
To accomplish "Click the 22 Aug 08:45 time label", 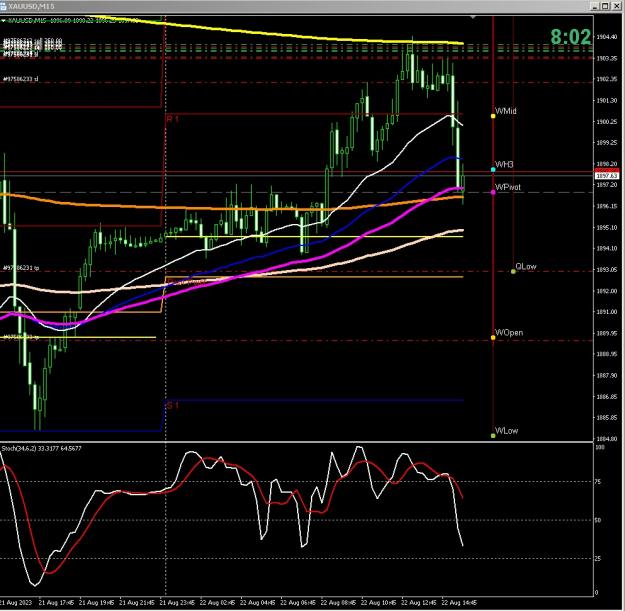I will [x=338, y=603].
